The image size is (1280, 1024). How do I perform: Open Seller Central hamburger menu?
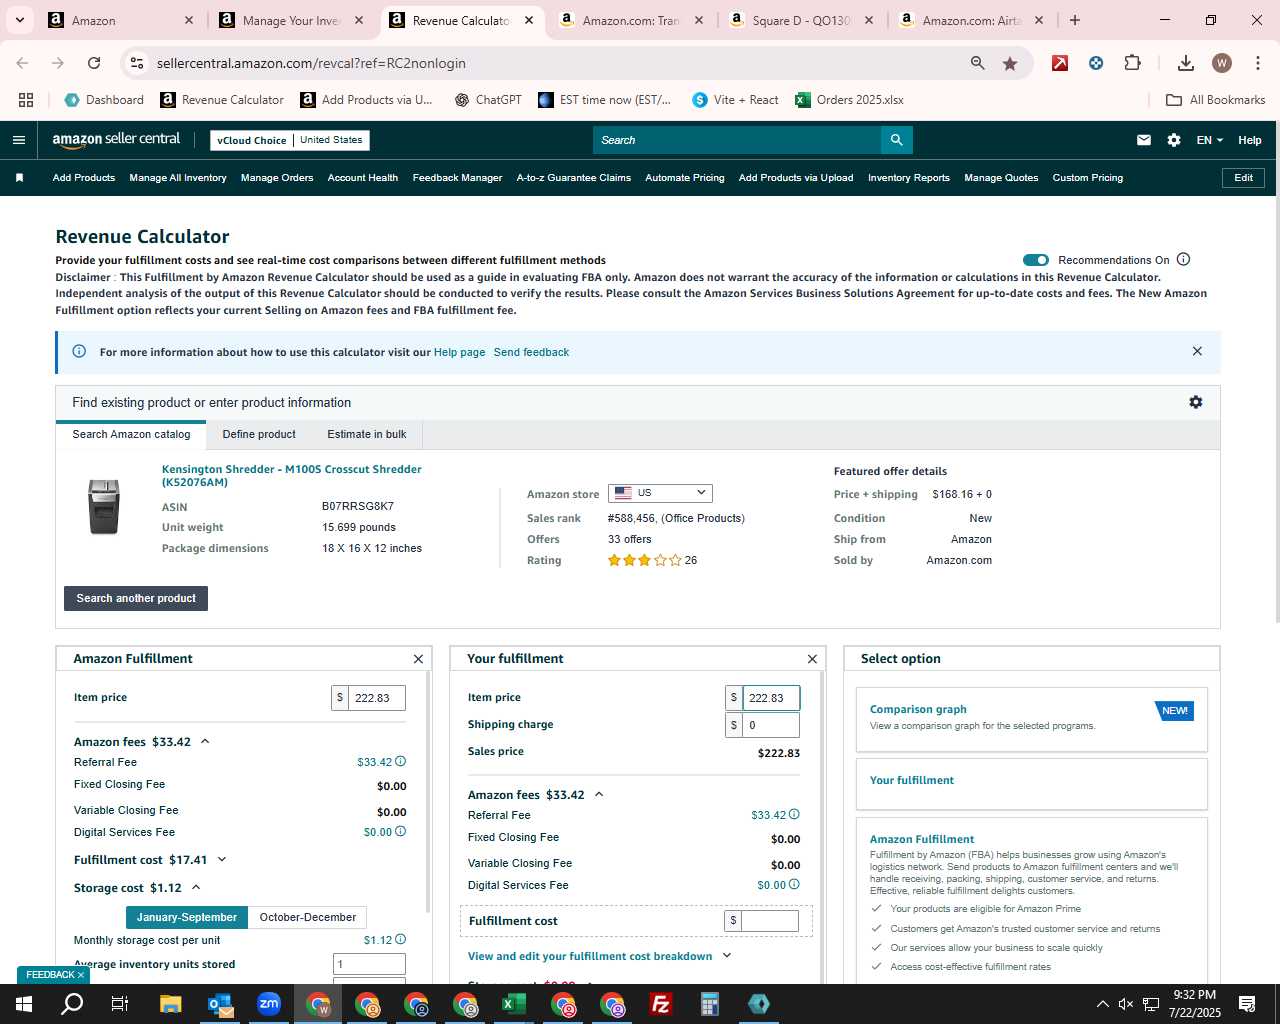pos(18,140)
